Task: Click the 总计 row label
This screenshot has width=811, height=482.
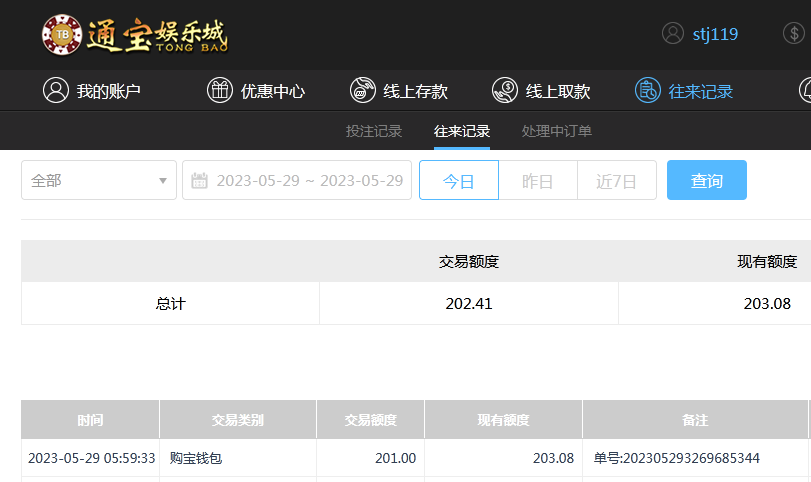Action: point(171,304)
